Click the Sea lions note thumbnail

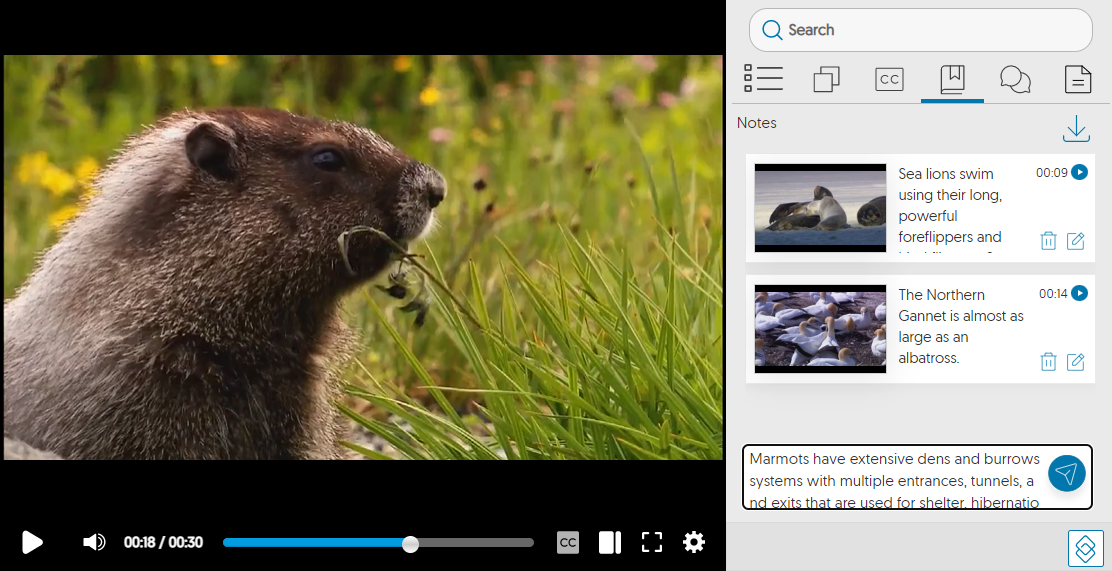coord(821,208)
